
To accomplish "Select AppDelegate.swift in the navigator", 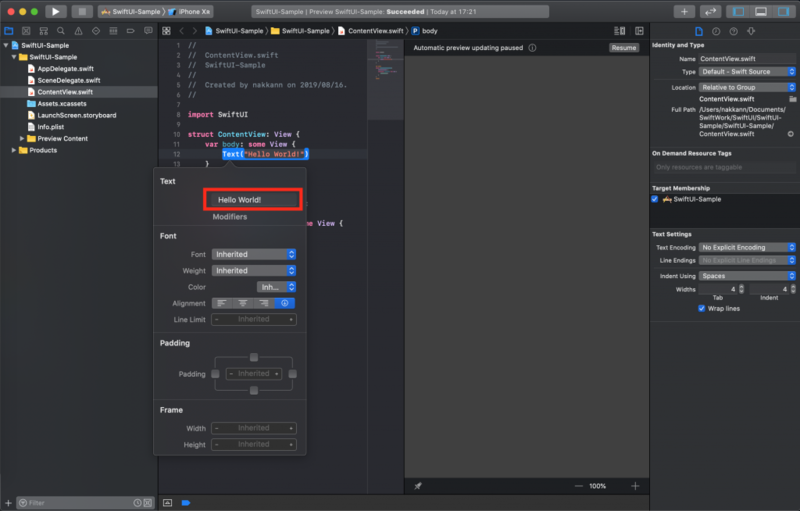I will pyautogui.click(x=65, y=69).
